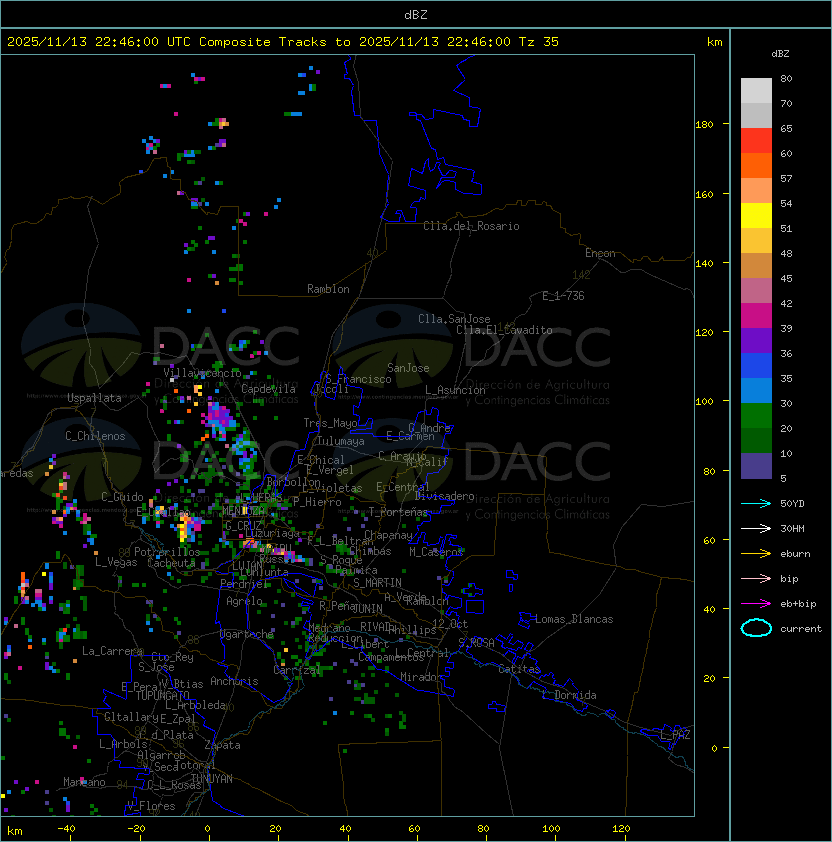This screenshot has width=832, height=842.
Task: Click the cyan 'current' ellipse icon
Action: click(x=756, y=628)
